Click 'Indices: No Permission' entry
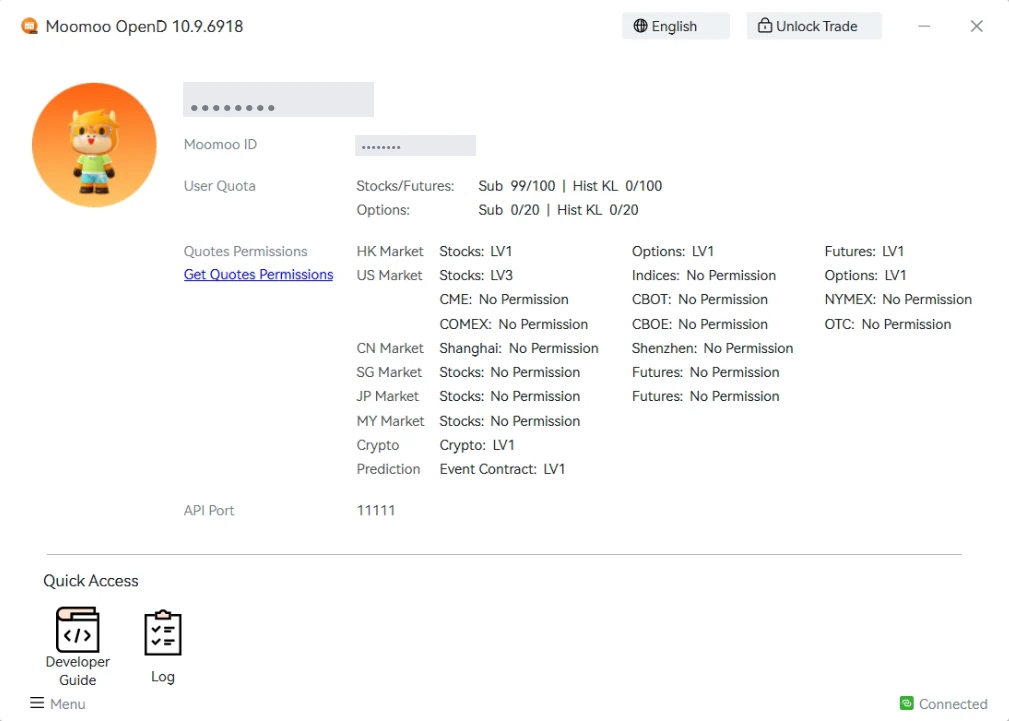The height and width of the screenshot is (721, 1009). tap(704, 276)
